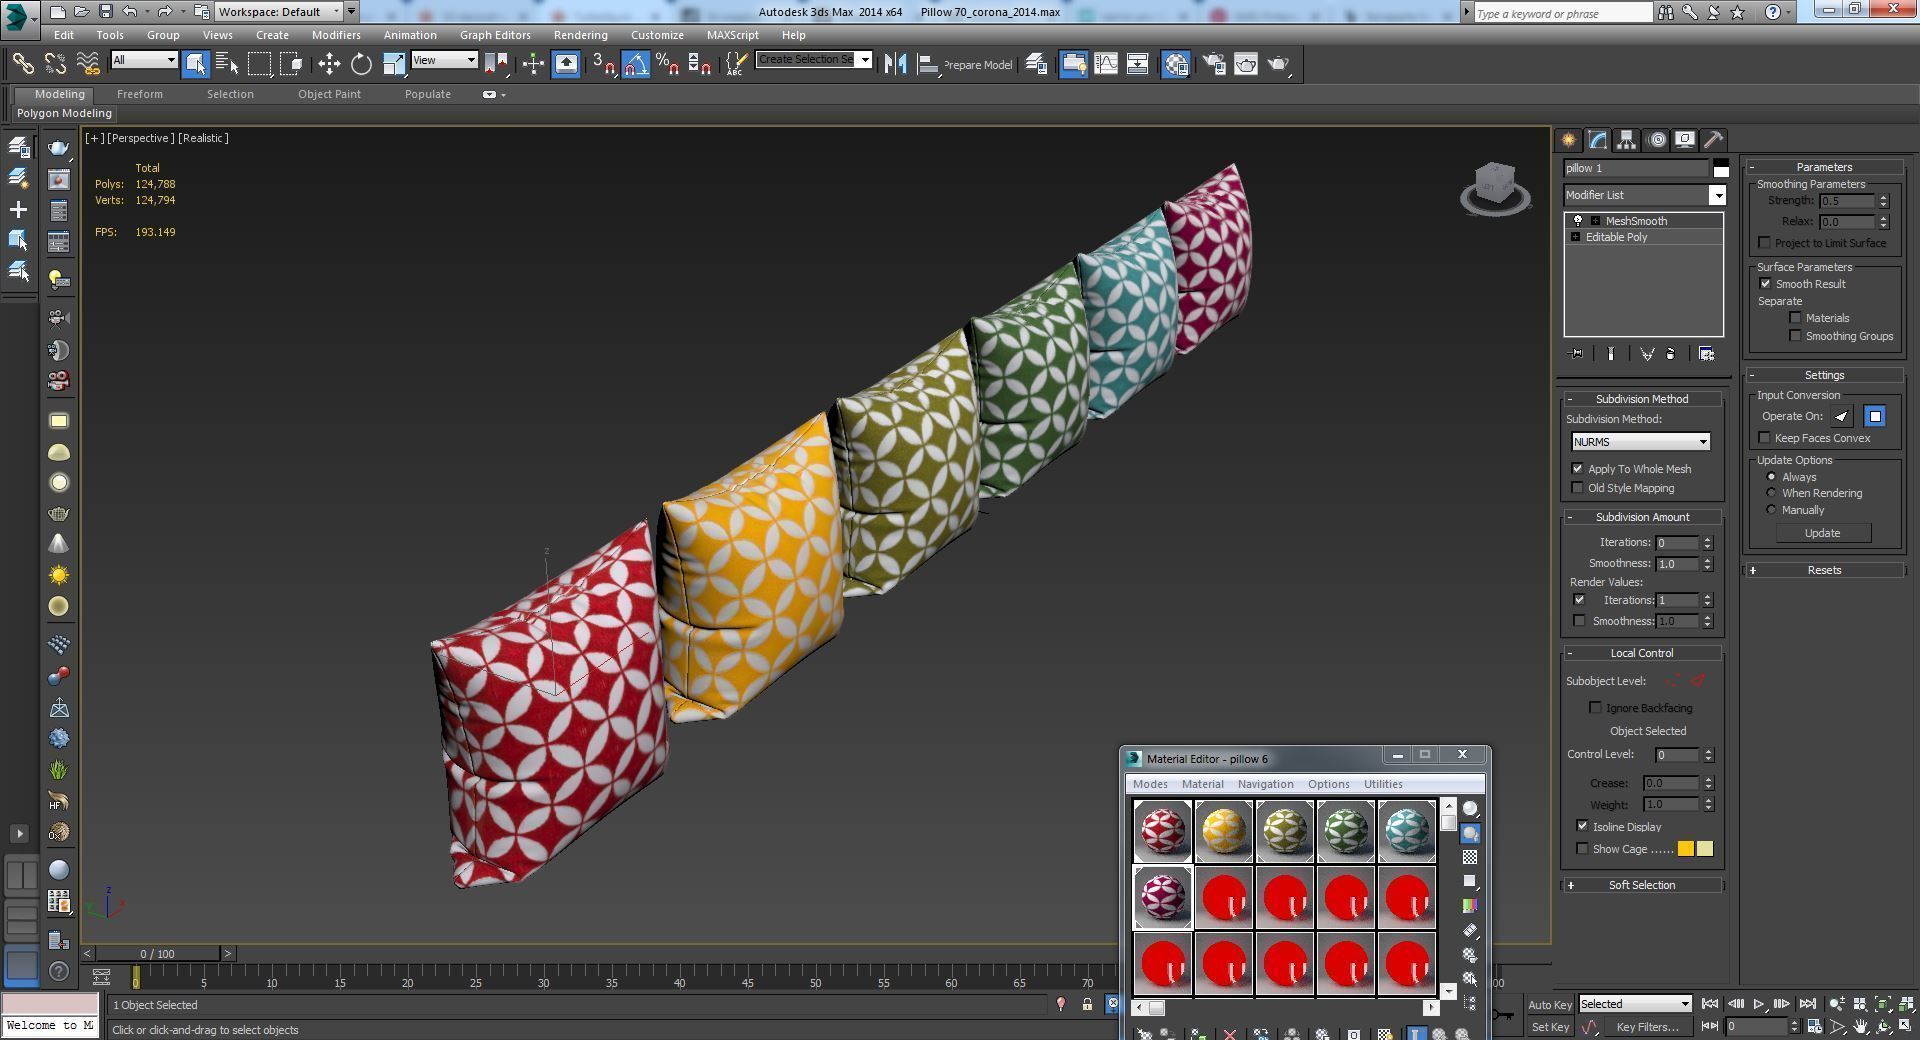Toggle the selection lock icon
1920x1040 pixels.
click(1087, 1004)
